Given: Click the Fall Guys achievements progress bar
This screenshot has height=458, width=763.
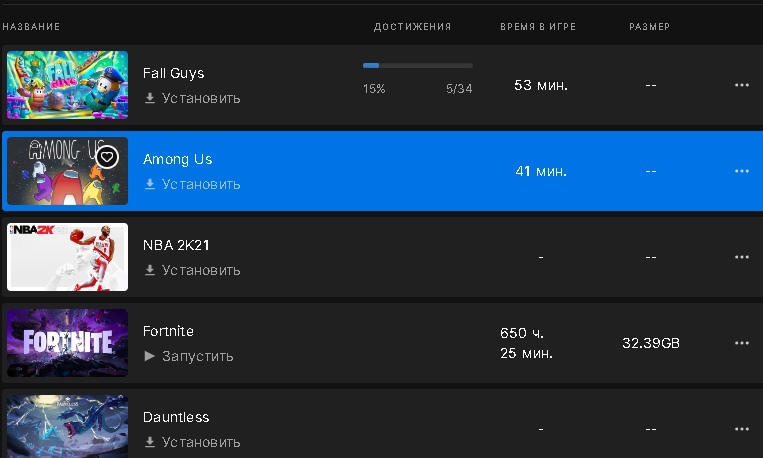Looking at the screenshot, I should (x=417, y=66).
